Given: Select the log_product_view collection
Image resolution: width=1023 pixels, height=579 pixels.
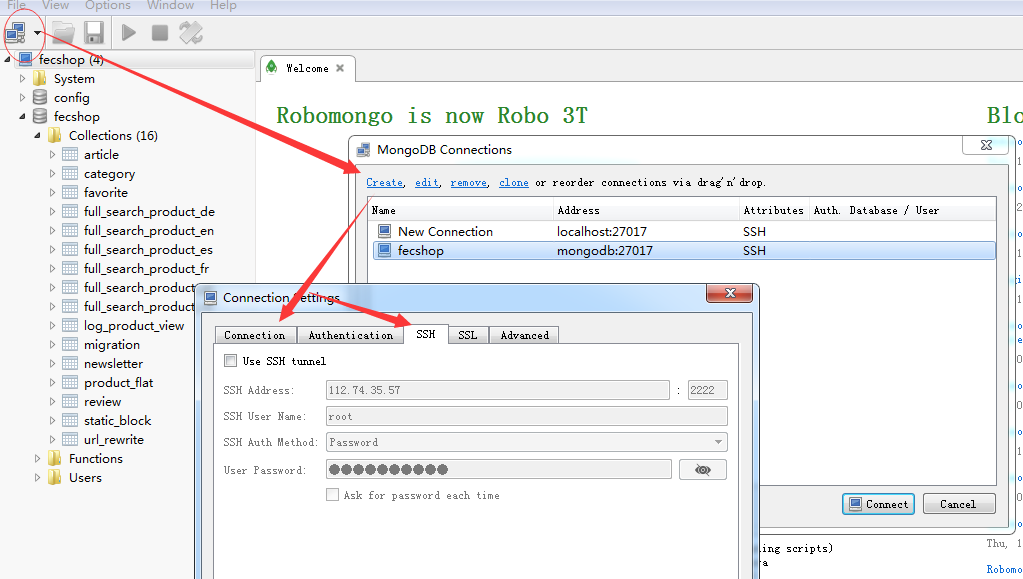Looking at the screenshot, I should tap(134, 326).
